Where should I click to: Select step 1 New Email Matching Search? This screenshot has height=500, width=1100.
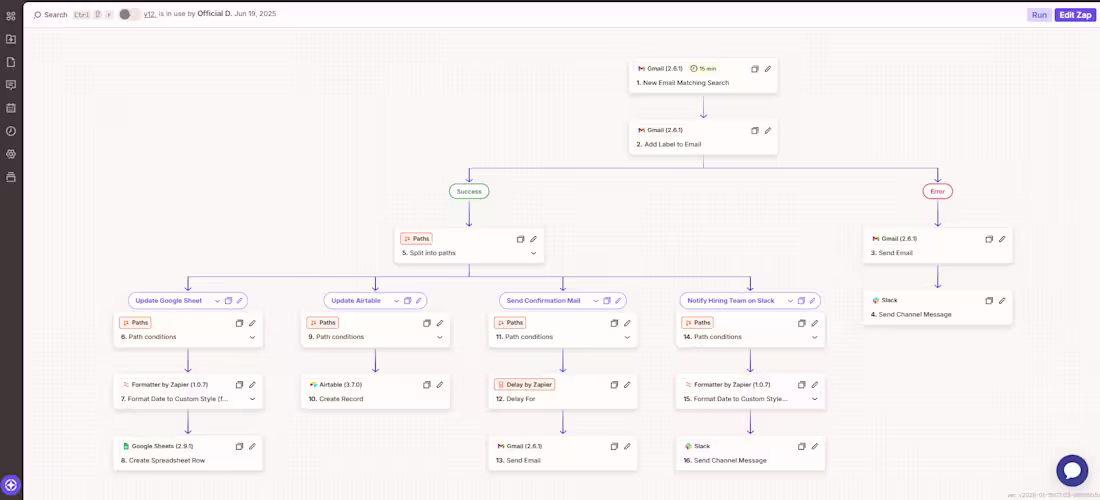point(703,75)
